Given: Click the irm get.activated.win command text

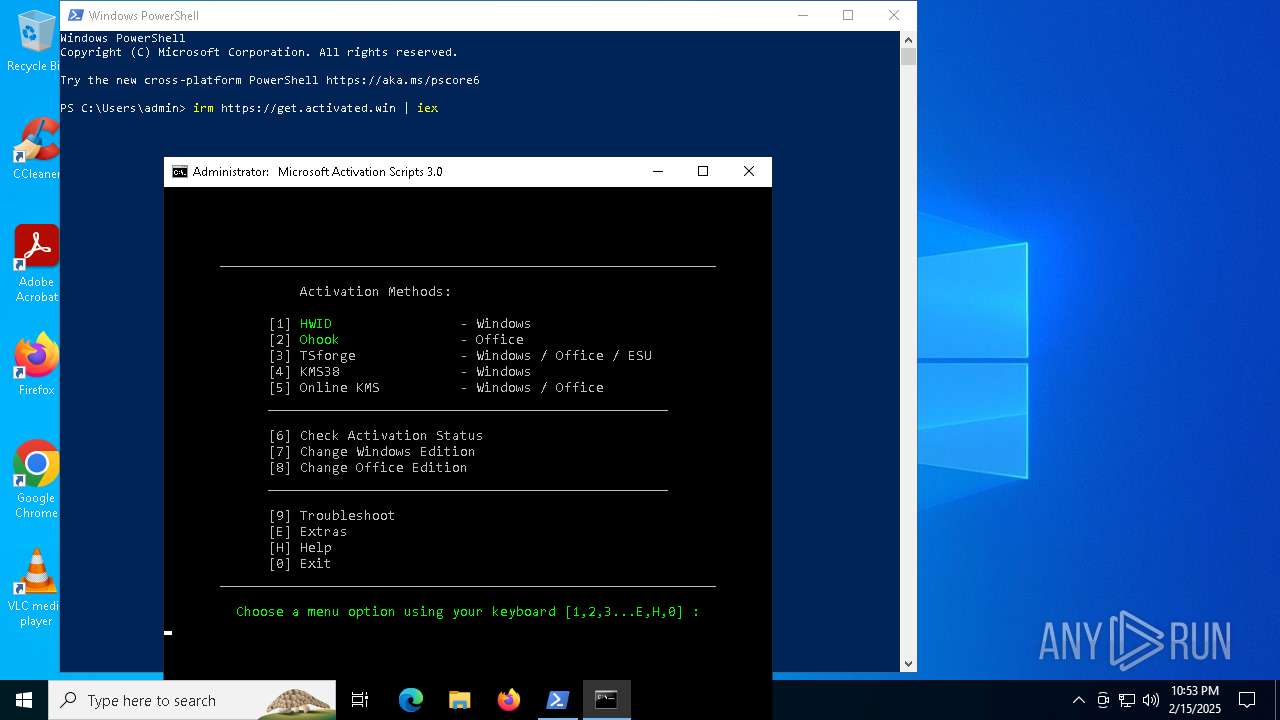Looking at the screenshot, I should [x=315, y=108].
